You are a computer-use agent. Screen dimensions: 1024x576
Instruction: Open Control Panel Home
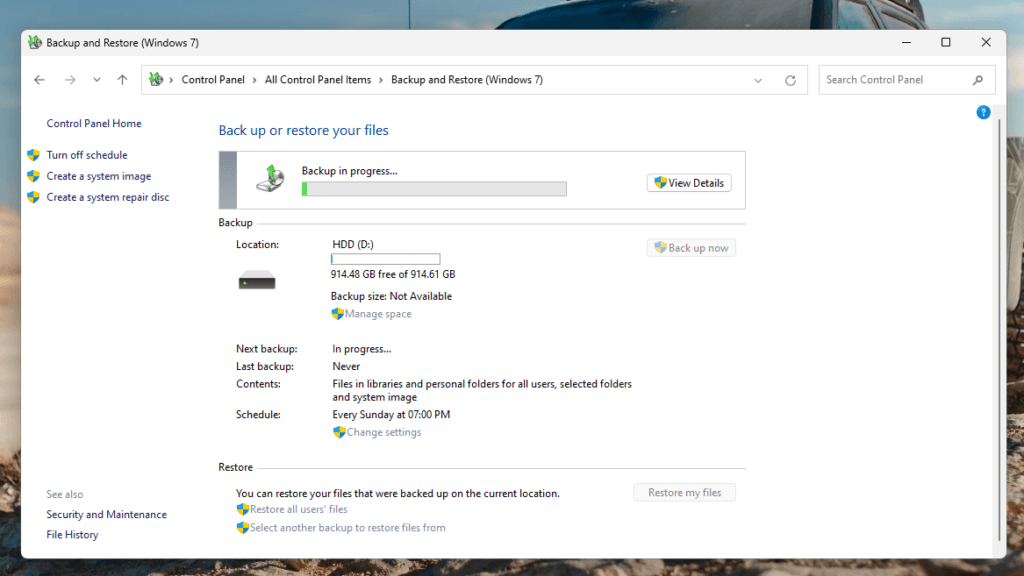tap(93, 123)
